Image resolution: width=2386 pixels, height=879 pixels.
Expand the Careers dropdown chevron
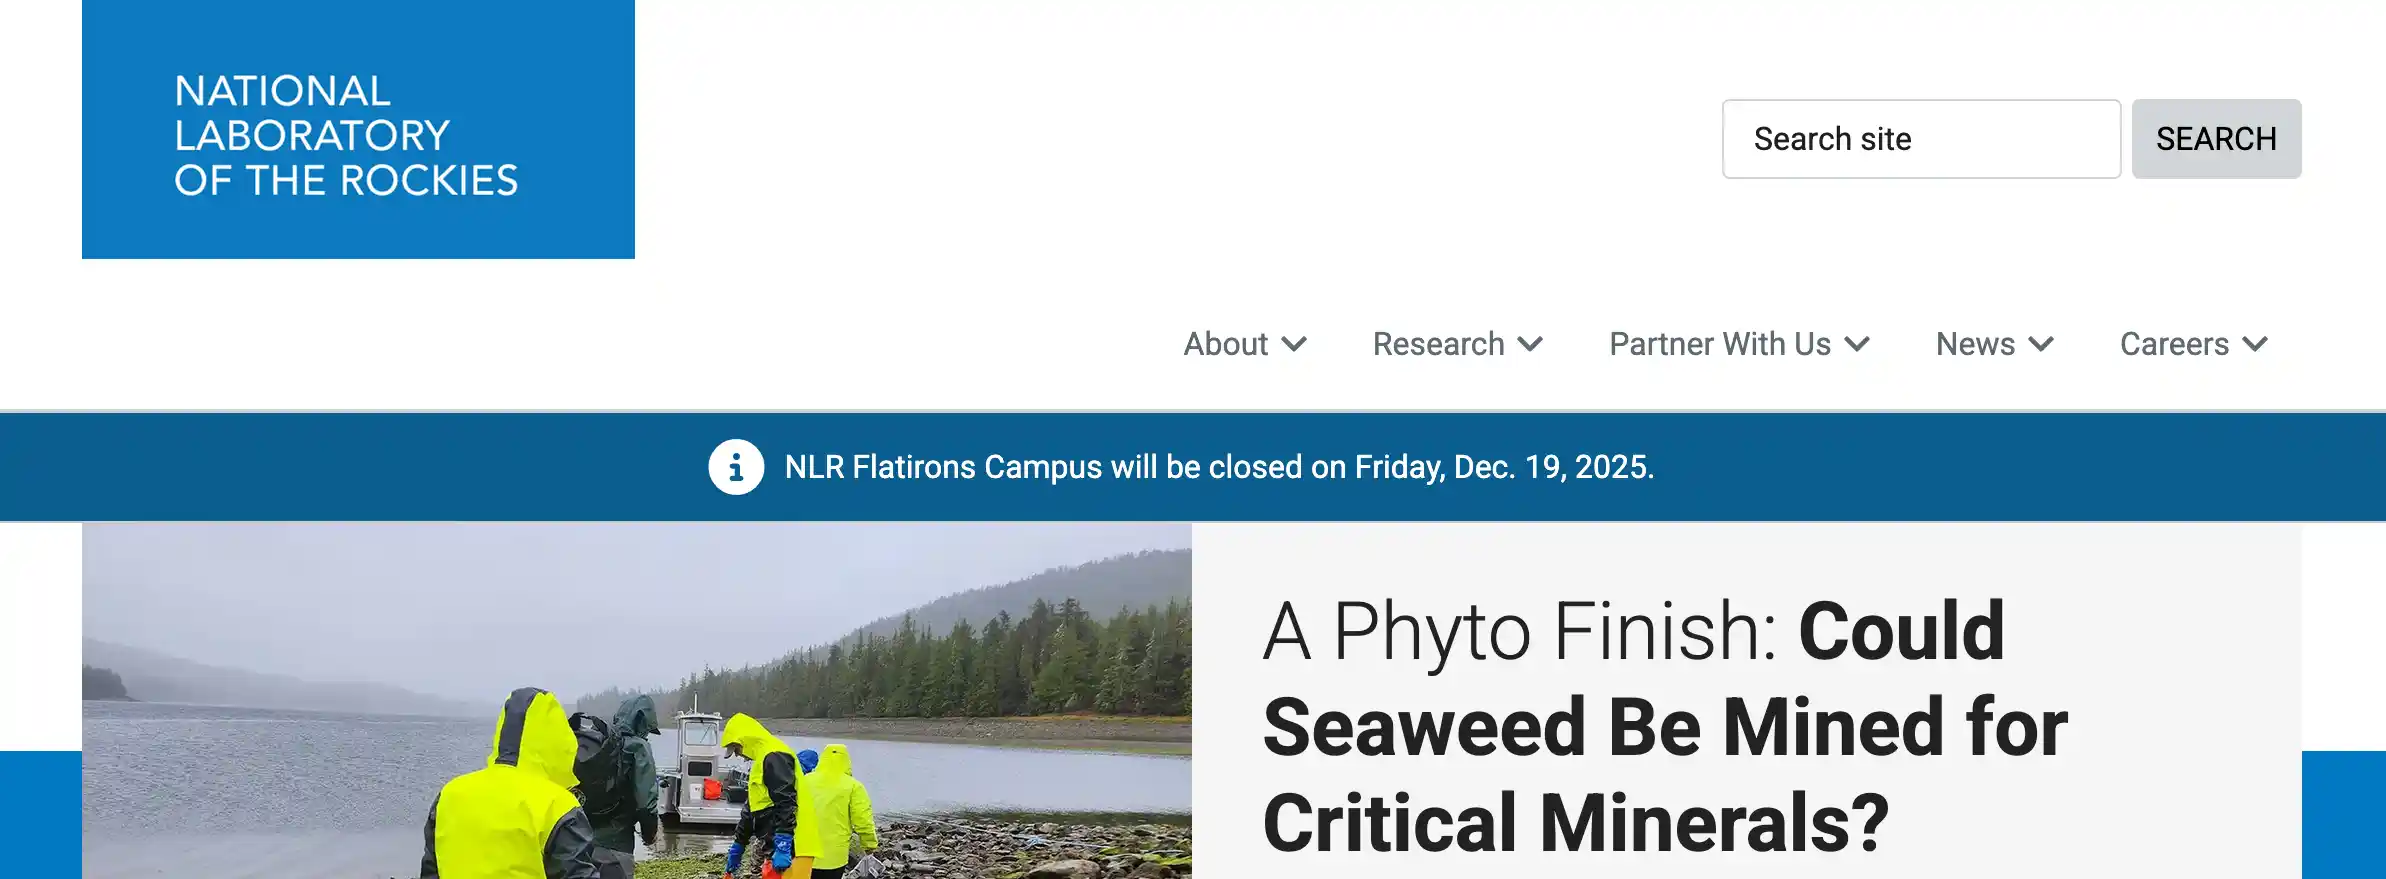pos(2254,345)
